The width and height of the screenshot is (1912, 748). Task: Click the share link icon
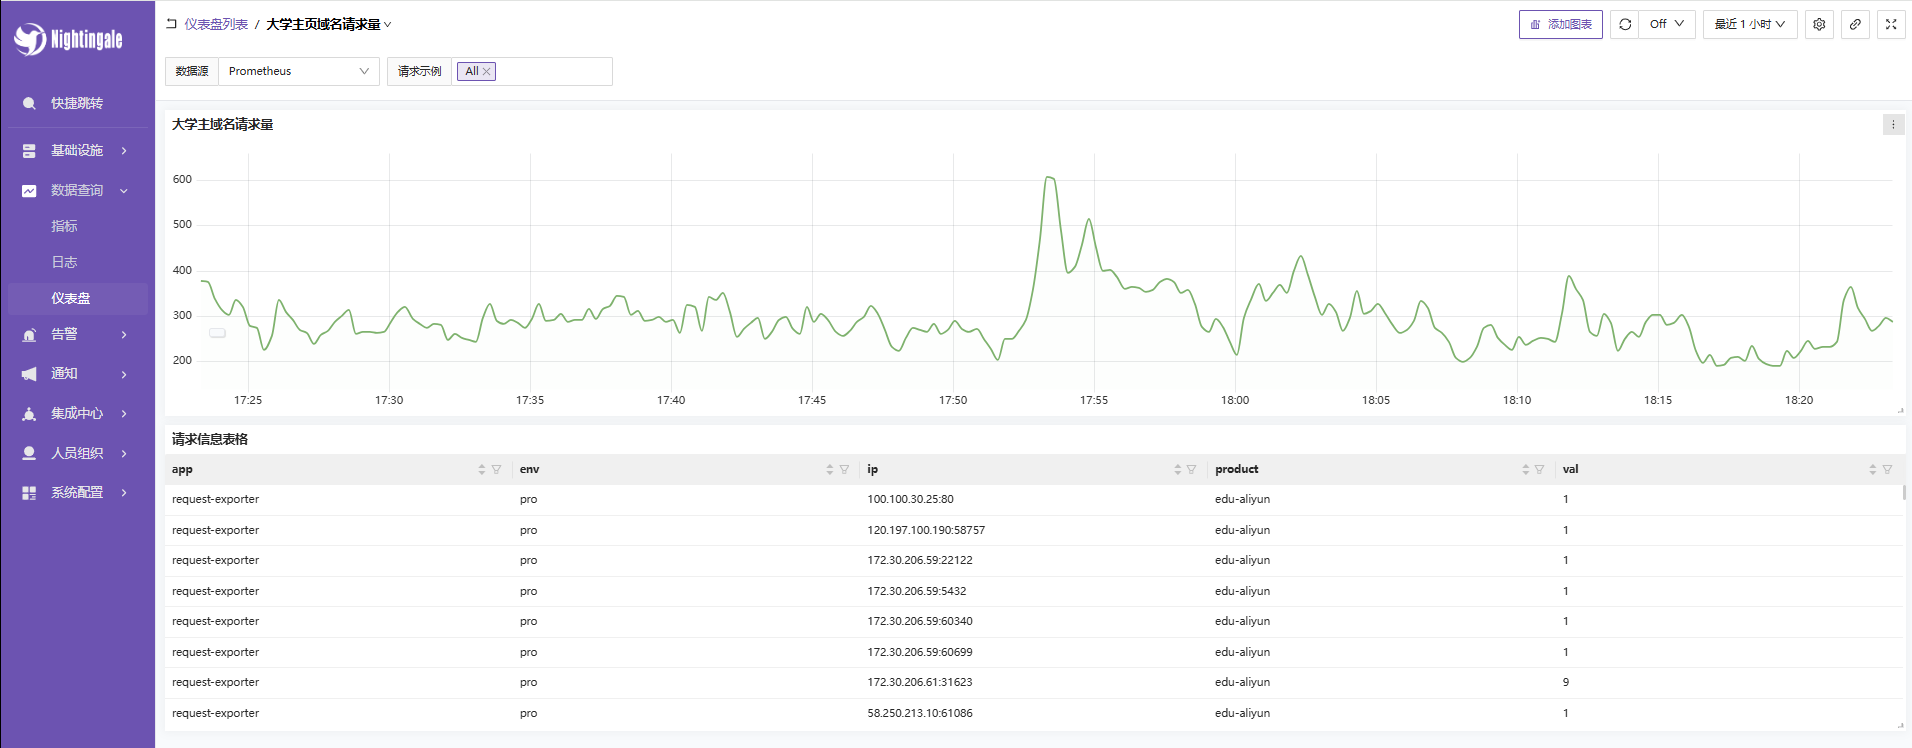(1855, 25)
